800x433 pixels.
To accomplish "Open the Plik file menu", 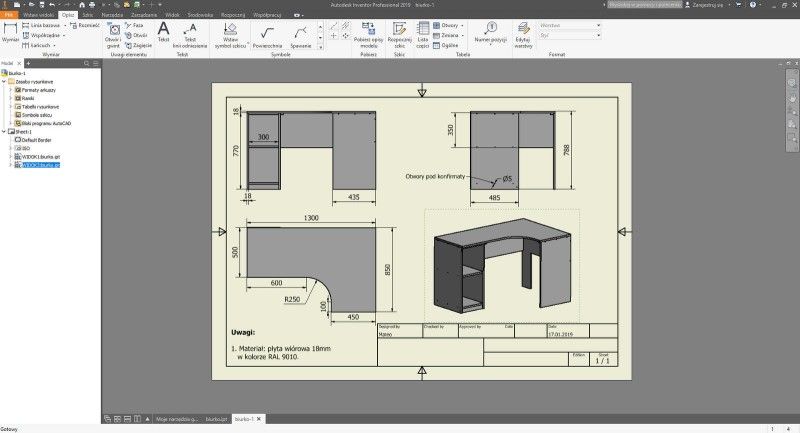I will tap(9, 15).
